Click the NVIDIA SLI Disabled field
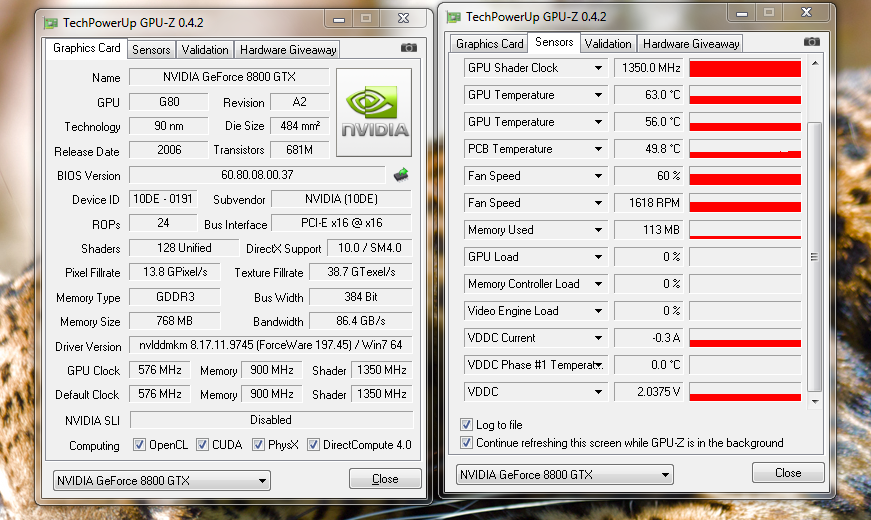This screenshot has width=871, height=520. [271, 420]
